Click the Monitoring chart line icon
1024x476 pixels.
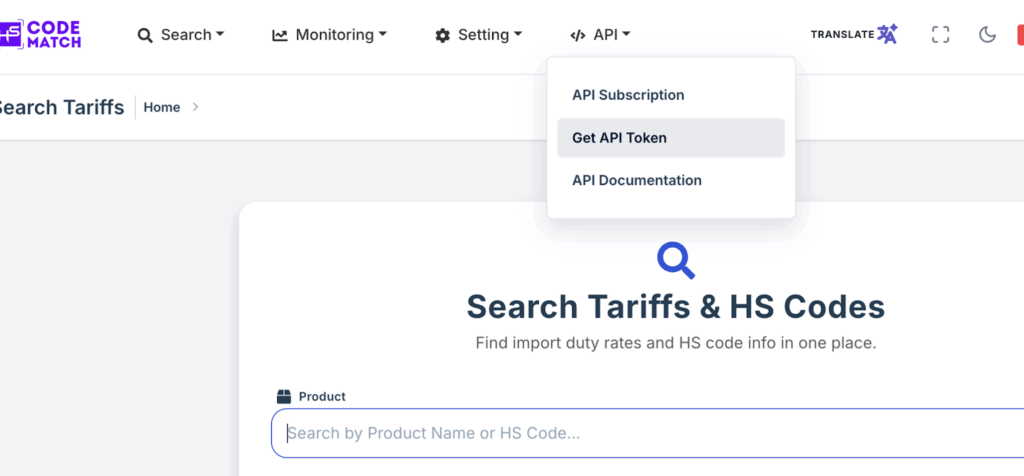(280, 35)
